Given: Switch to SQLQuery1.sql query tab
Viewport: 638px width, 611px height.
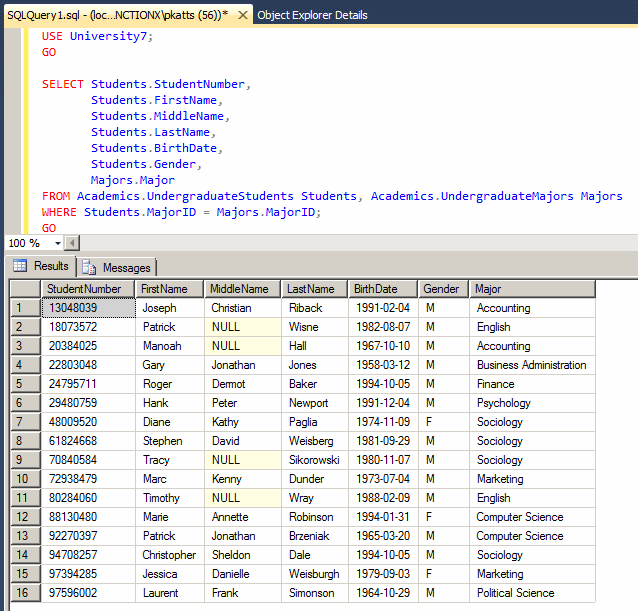Looking at the screenshot, I should pyautogui.click(x=118, y=15).
